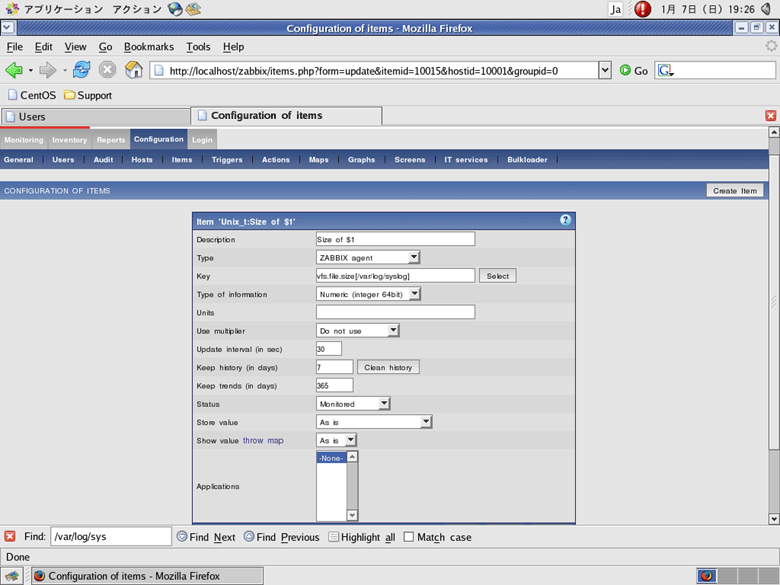780x585 pixels.
Task: Open the CentOS bookmark
Action: (31, 96)
